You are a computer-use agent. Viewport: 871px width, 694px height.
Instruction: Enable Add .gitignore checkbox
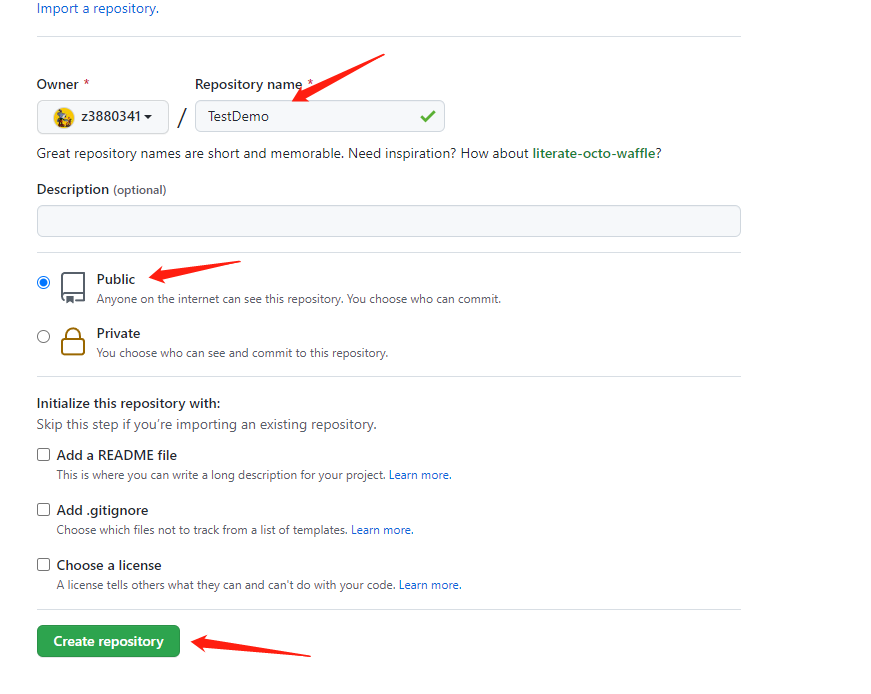tap(43, 510)
